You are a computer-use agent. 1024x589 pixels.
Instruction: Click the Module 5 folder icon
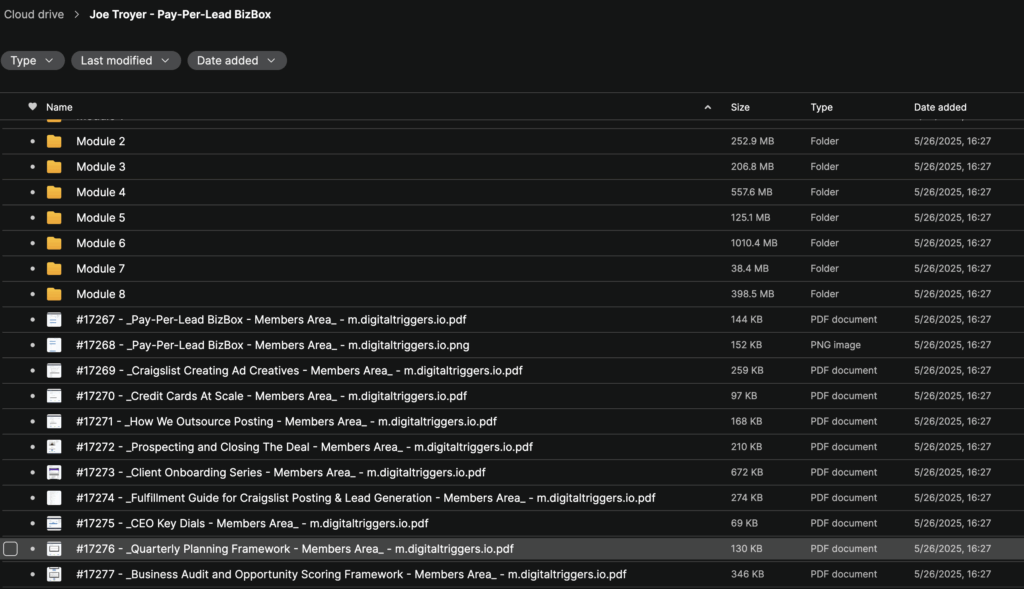54,217
